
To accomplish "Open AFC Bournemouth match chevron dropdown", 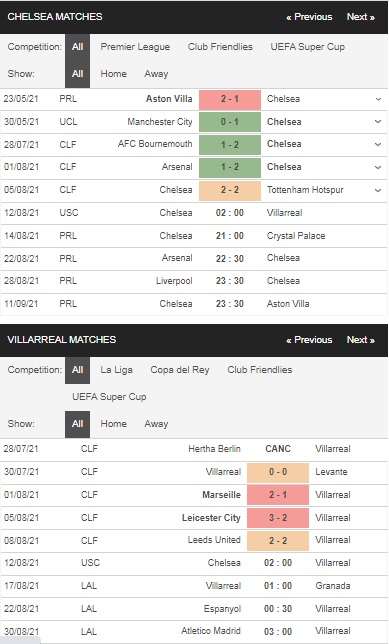I will (378, 144).
